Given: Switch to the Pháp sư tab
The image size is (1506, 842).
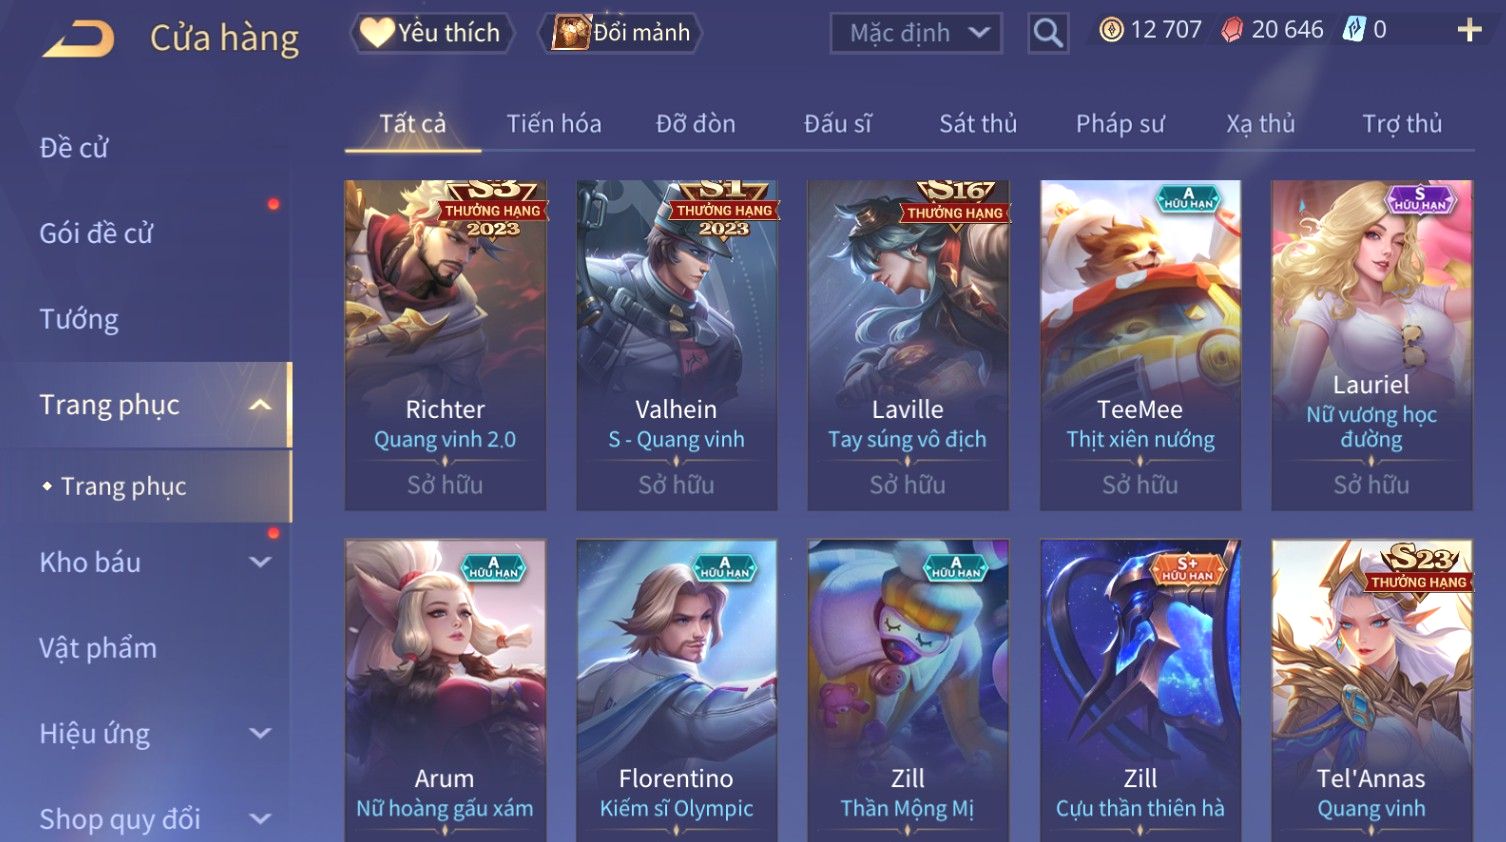Looking at the screenshot, I should (x=1120, y=124).
